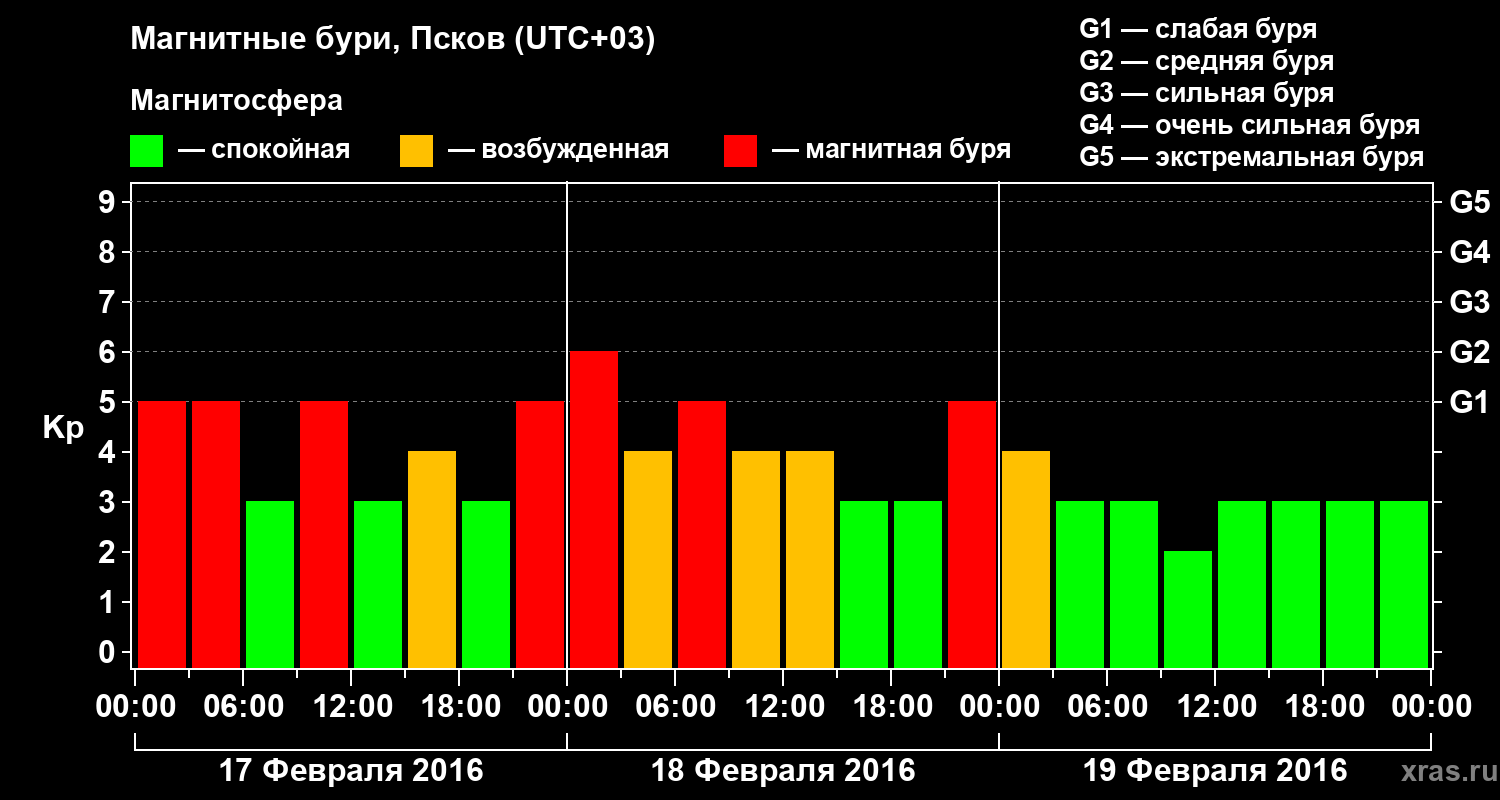Click the Kp 6 red bar on 18 February
Viewport: 1500px width, 800px height.
[x=594, y=510]
